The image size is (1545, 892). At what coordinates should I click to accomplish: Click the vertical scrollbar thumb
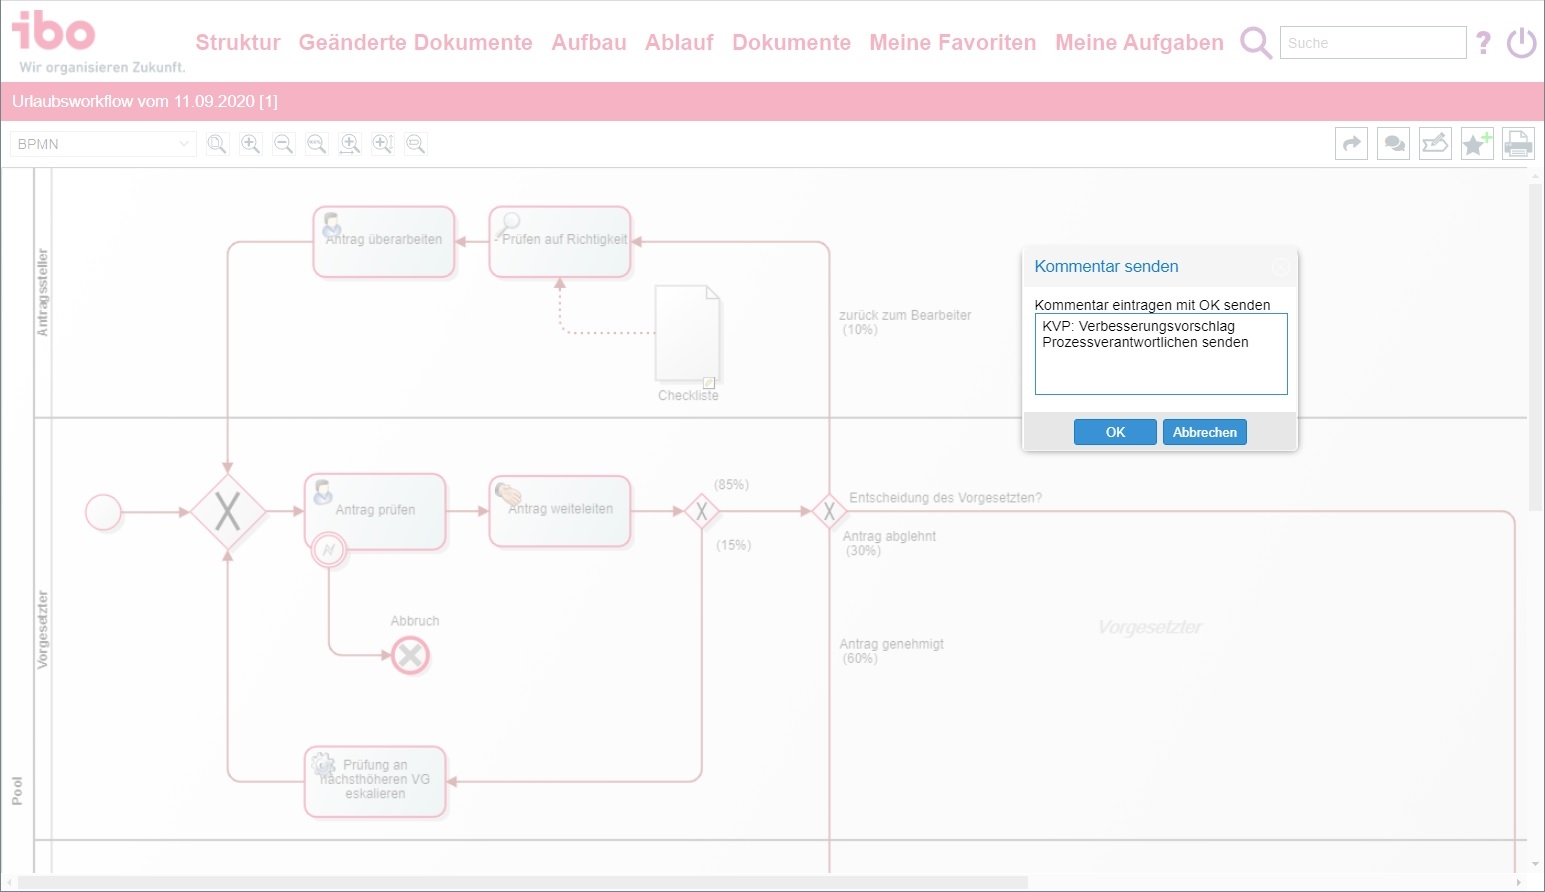1537,348
